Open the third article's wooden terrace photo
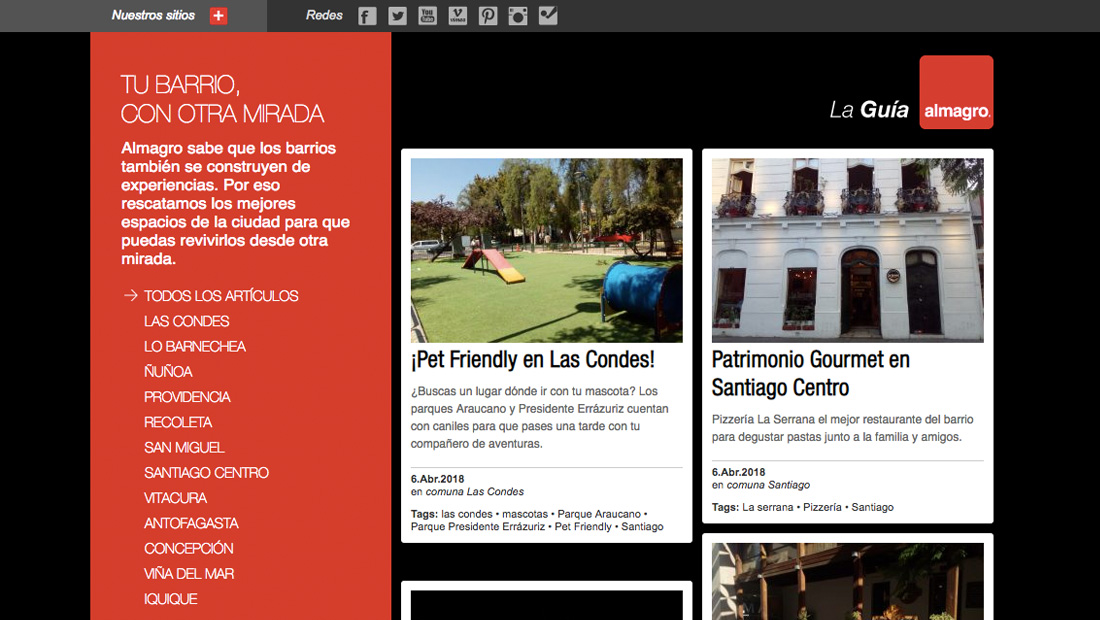 [x=847, y=581]
